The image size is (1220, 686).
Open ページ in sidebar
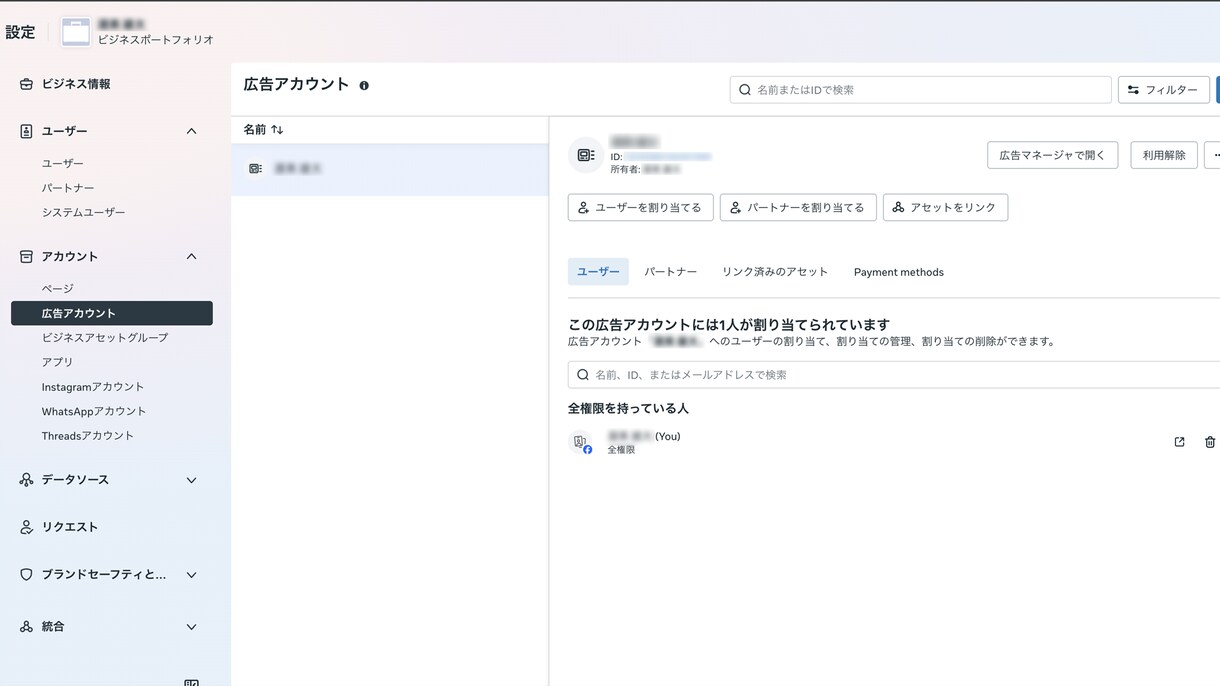click(58, 288)
